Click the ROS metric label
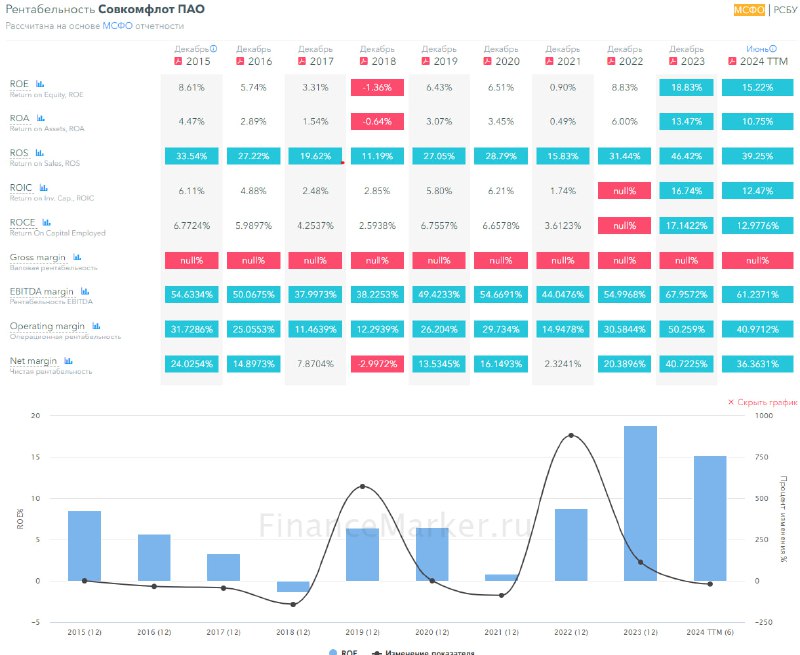800x655 pixels. [19, 153]
